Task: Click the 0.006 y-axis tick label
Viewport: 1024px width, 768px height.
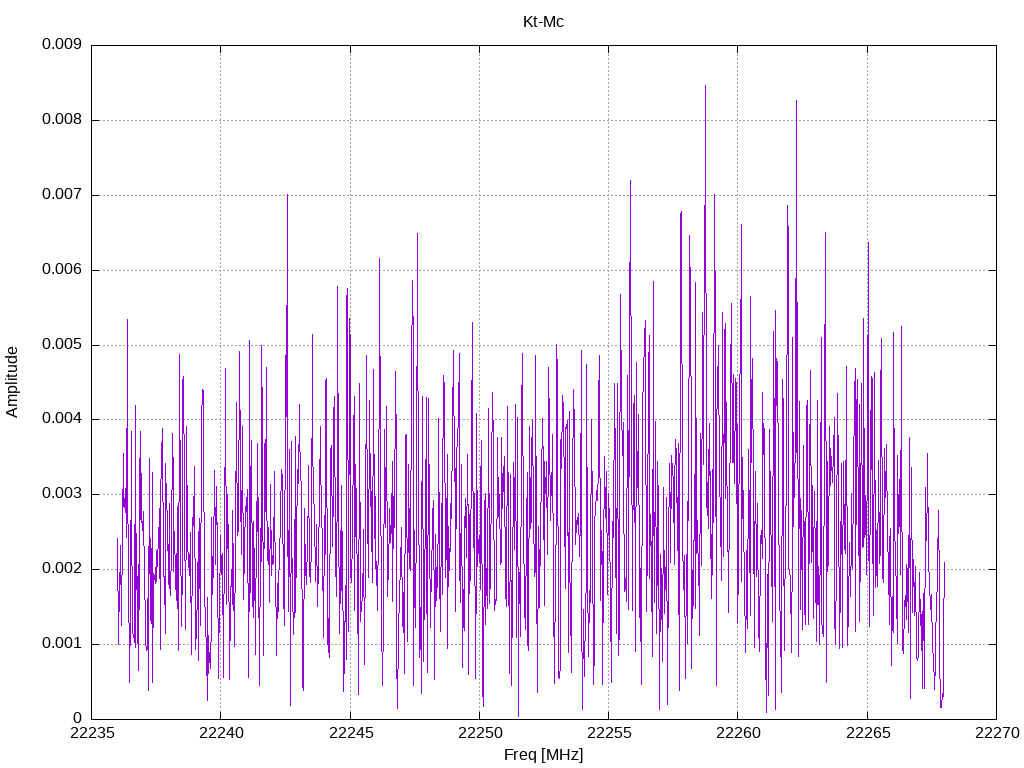Action: [x=62, y=270]
